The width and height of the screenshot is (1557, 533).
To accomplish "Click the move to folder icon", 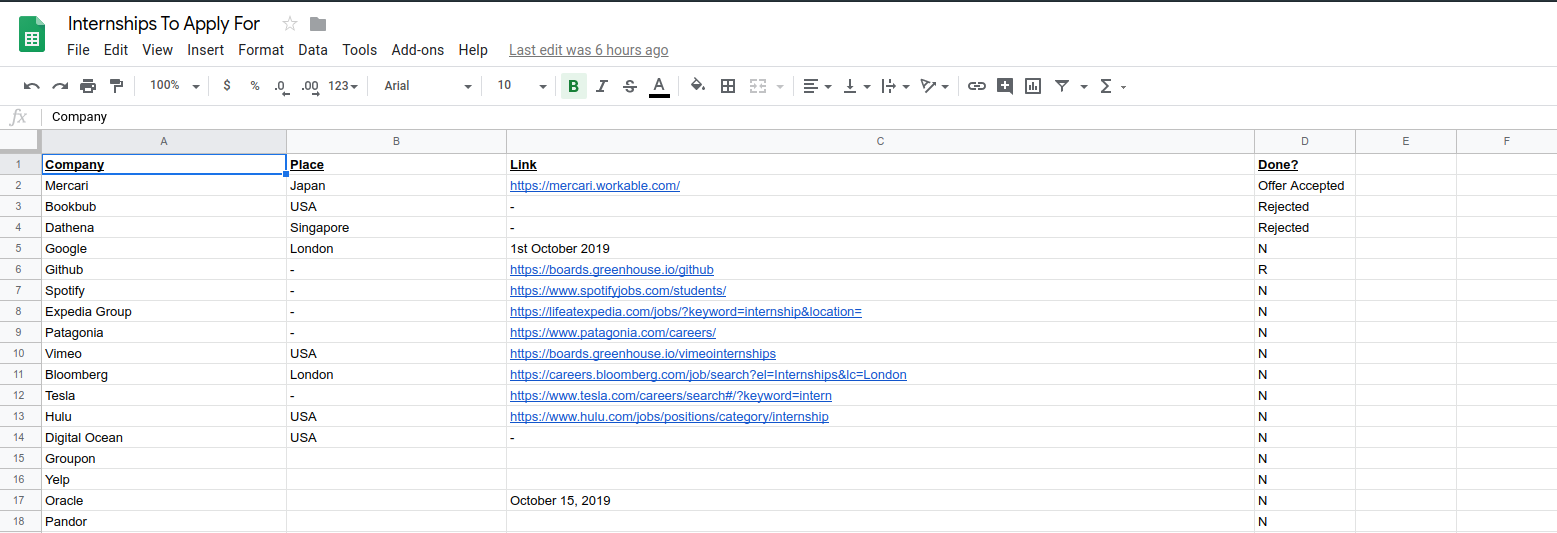I will 318,24.
